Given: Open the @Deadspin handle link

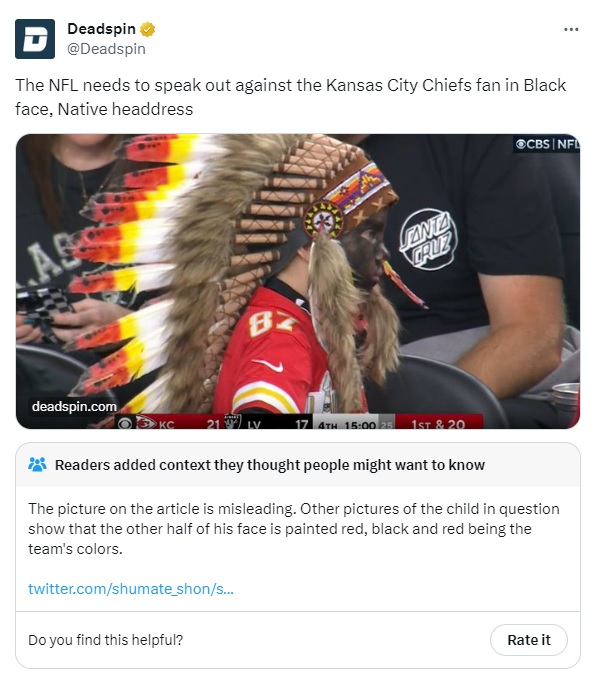Looking at the screenshot, I should pyautogui.click(x=106, y=49).
